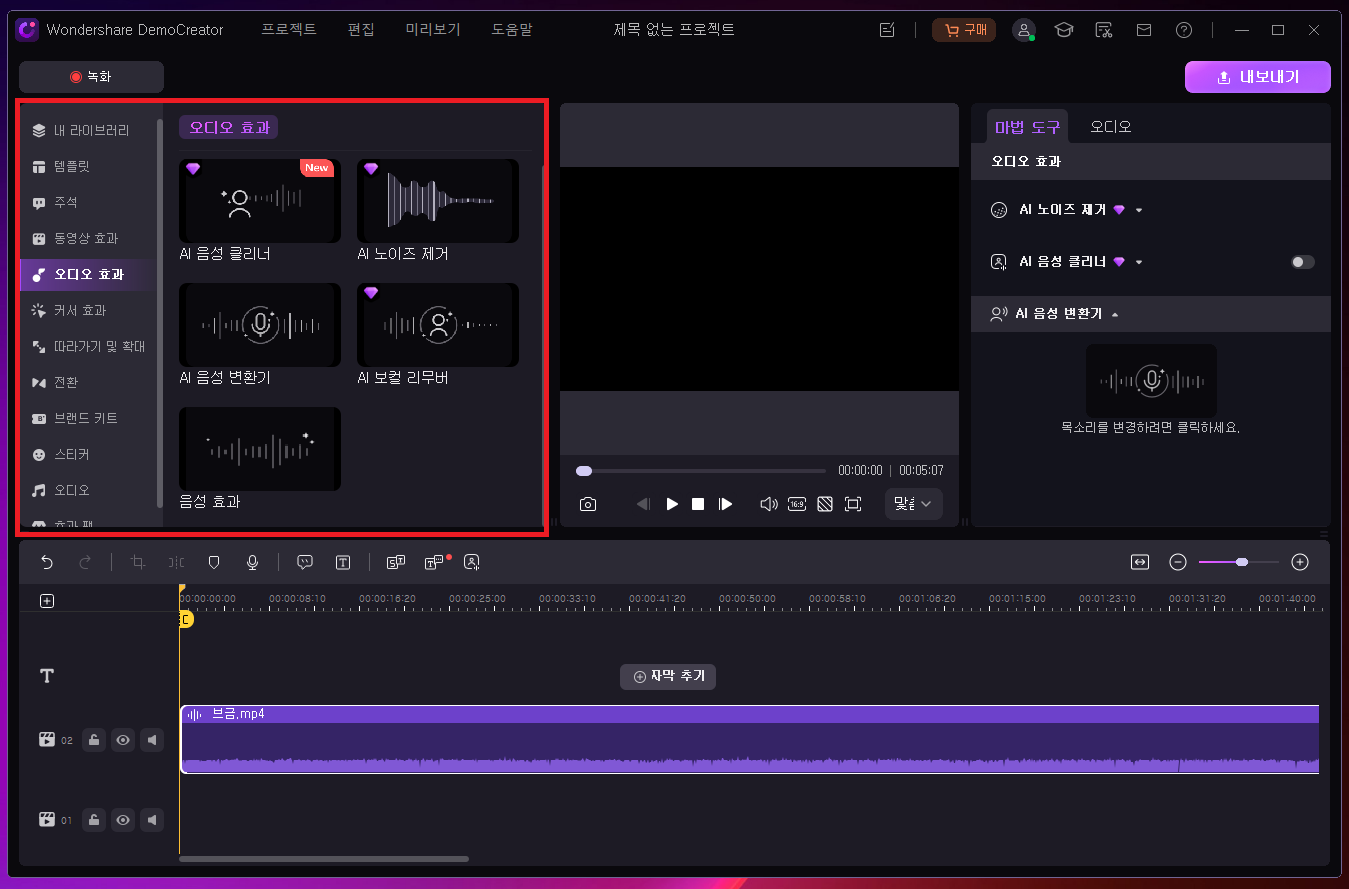The image size is (1349, 889).
Task: Open the user account icon
Action: (x=1024, y=30)
